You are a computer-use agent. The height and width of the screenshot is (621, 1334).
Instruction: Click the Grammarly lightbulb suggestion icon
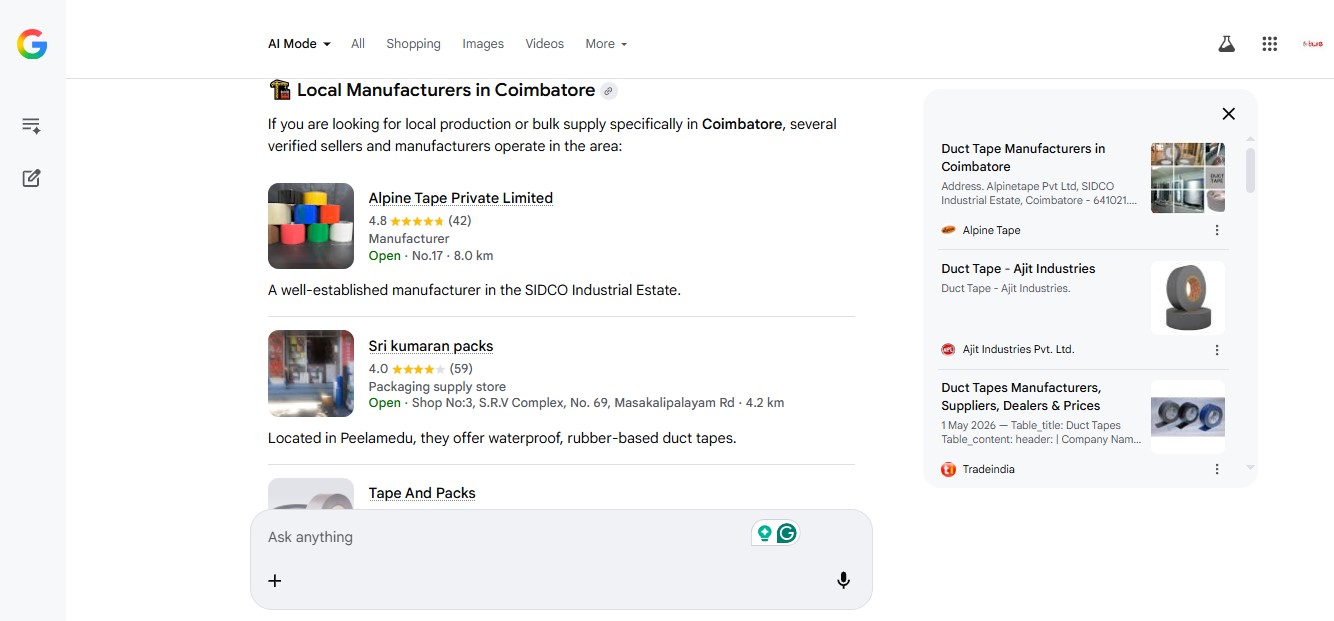(x=765, y=533)
